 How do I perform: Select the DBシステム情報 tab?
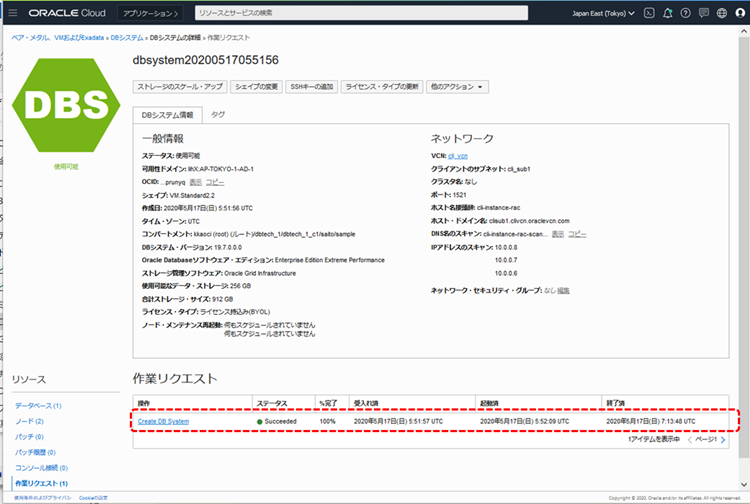click(x=167, y=115)
